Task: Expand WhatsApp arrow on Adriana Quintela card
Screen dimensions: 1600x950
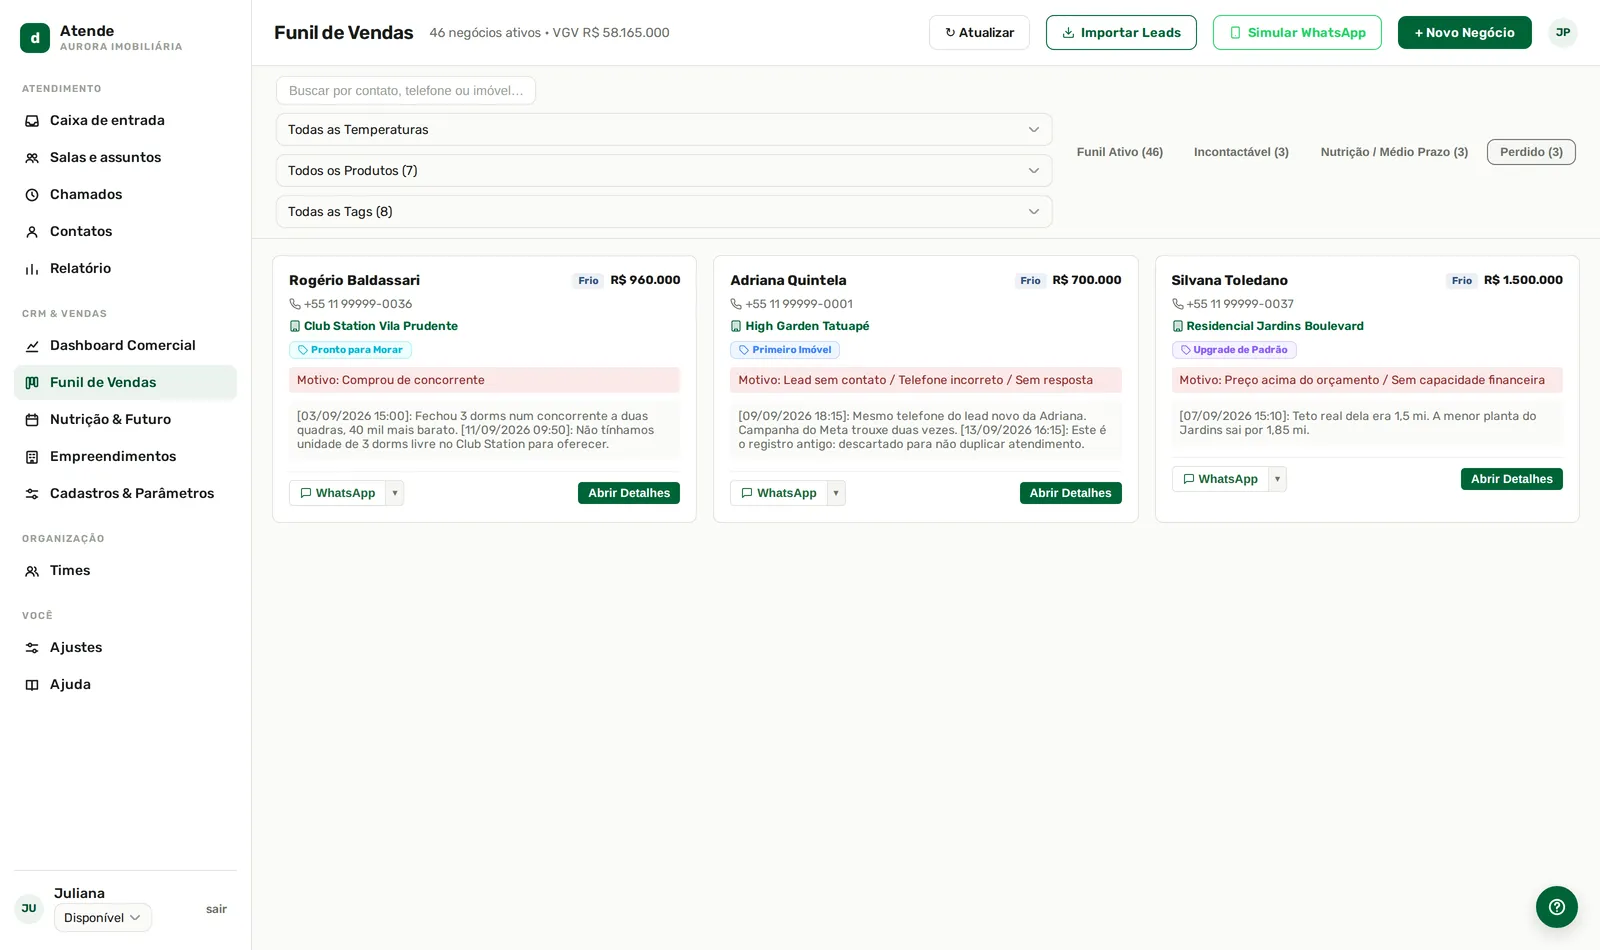Action: pos(836,493)
